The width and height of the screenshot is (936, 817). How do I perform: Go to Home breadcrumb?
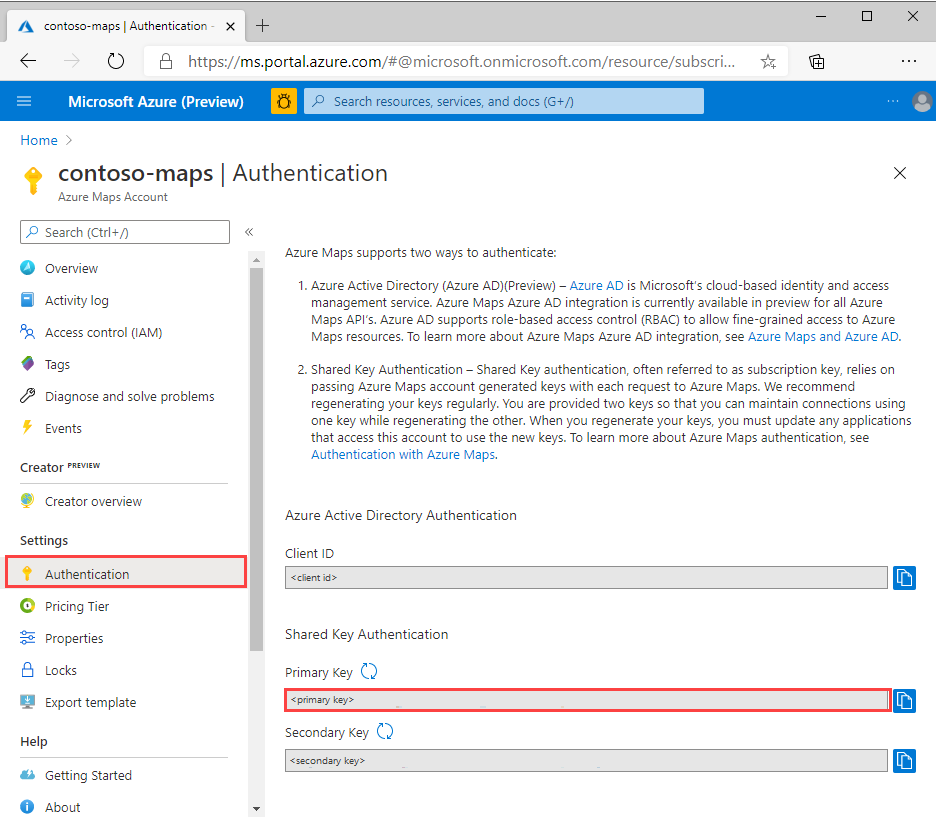point(39,140)
